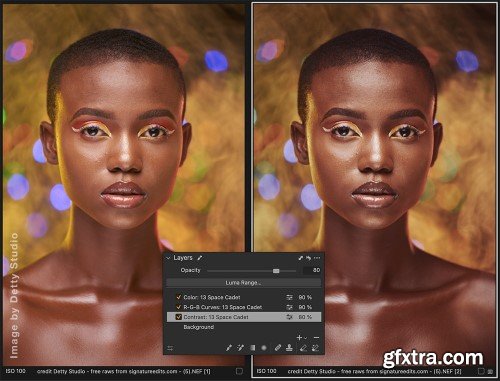Image resolution: width=500 pixels, height=381 pixels.
Task: Click adjustments icon on Color layer row
Action: [289, 297]
